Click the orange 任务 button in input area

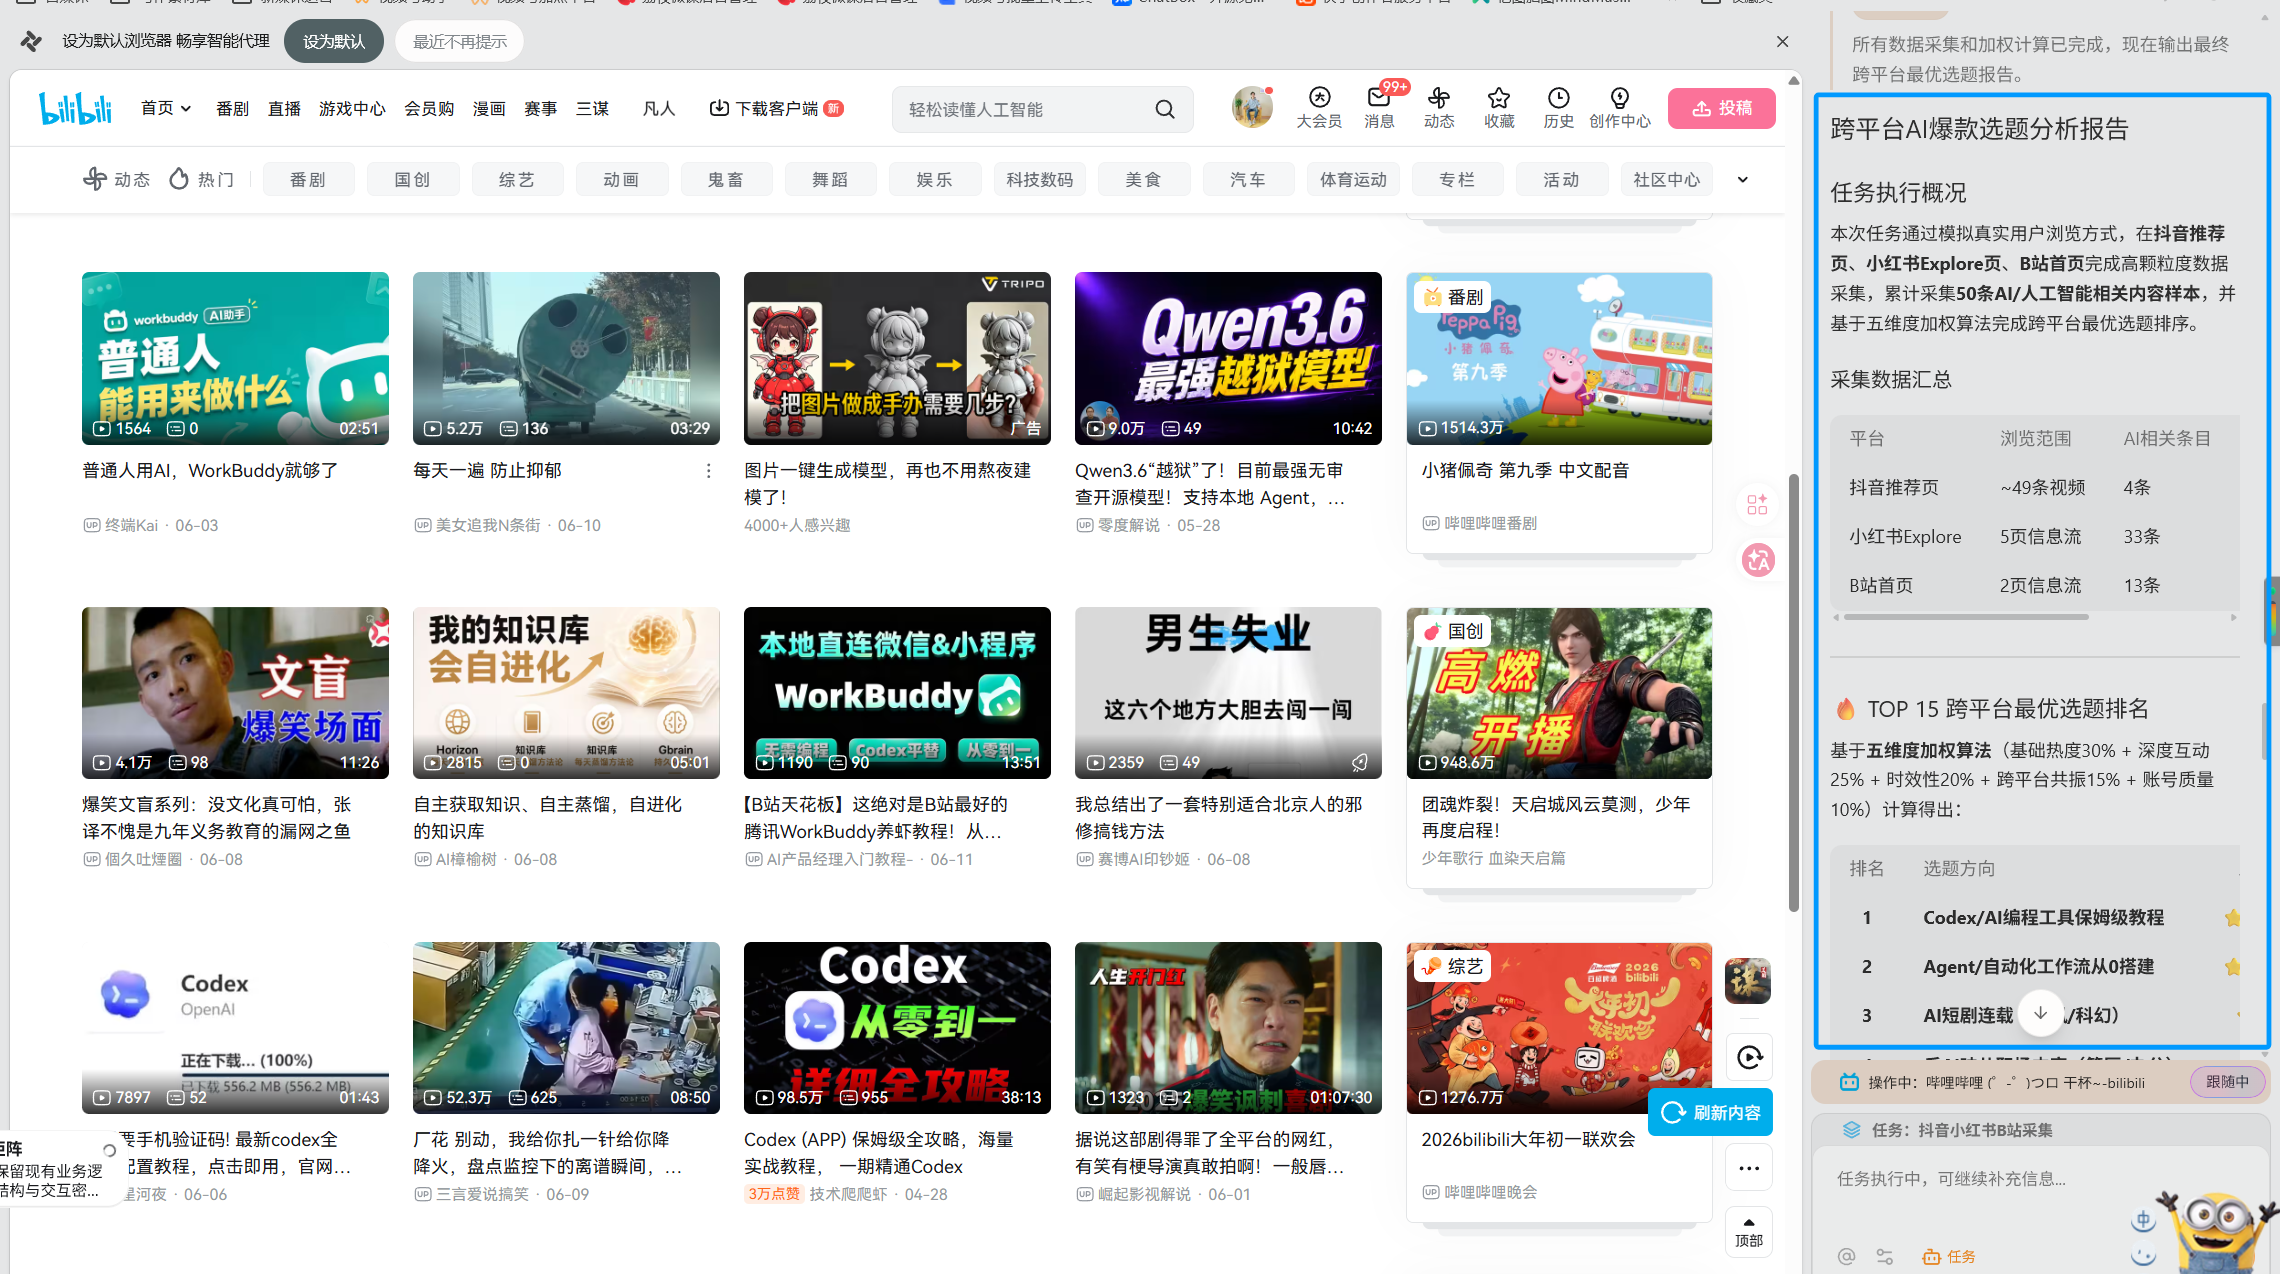coord(1948,1256)
